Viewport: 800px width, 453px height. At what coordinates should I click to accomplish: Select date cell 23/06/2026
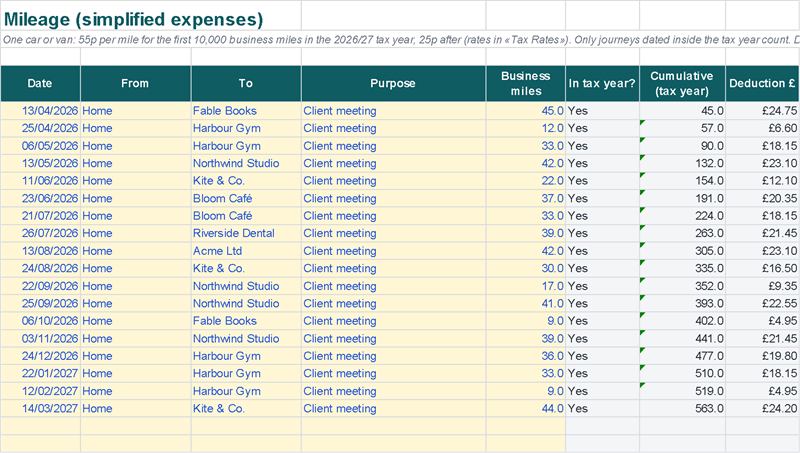[x=40, y=198]
